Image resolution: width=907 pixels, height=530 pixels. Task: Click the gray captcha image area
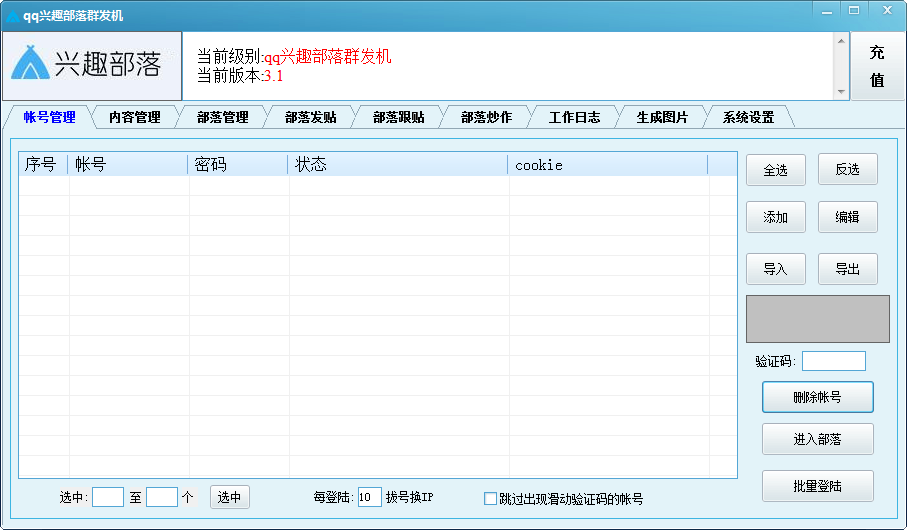817,319
